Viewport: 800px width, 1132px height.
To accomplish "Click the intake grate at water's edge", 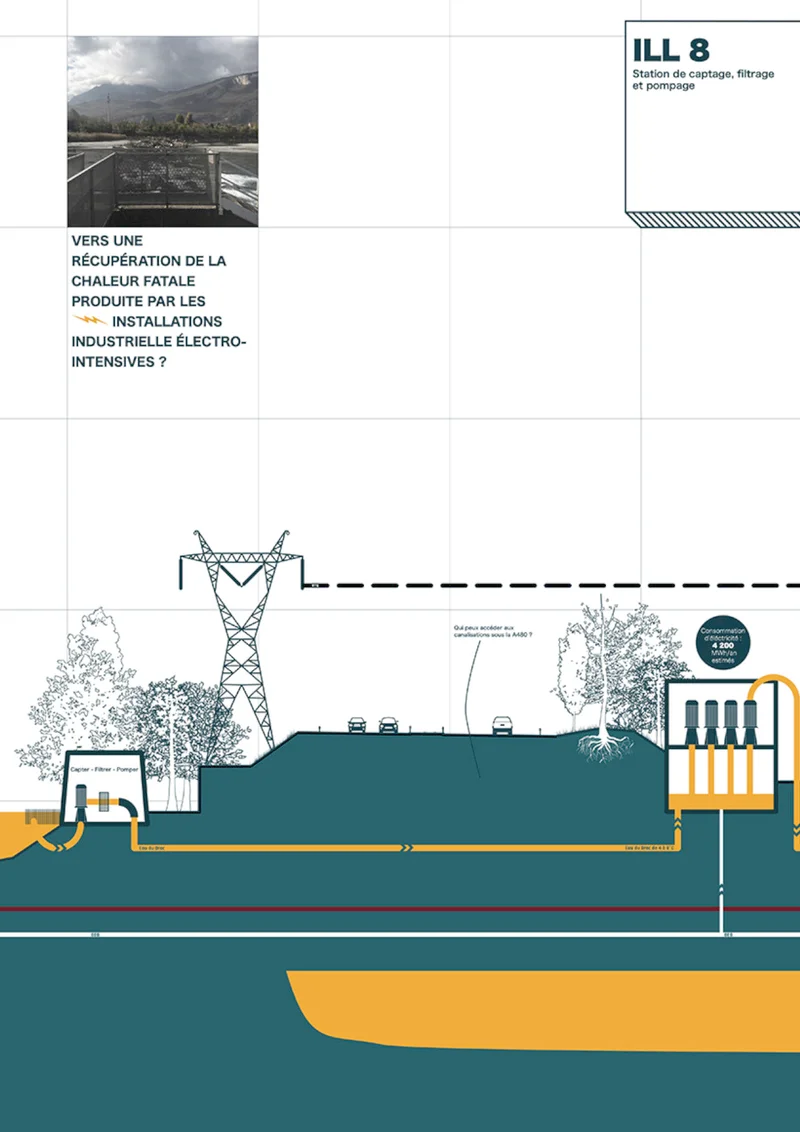I will pyautogui.click(x=39, y=818).
